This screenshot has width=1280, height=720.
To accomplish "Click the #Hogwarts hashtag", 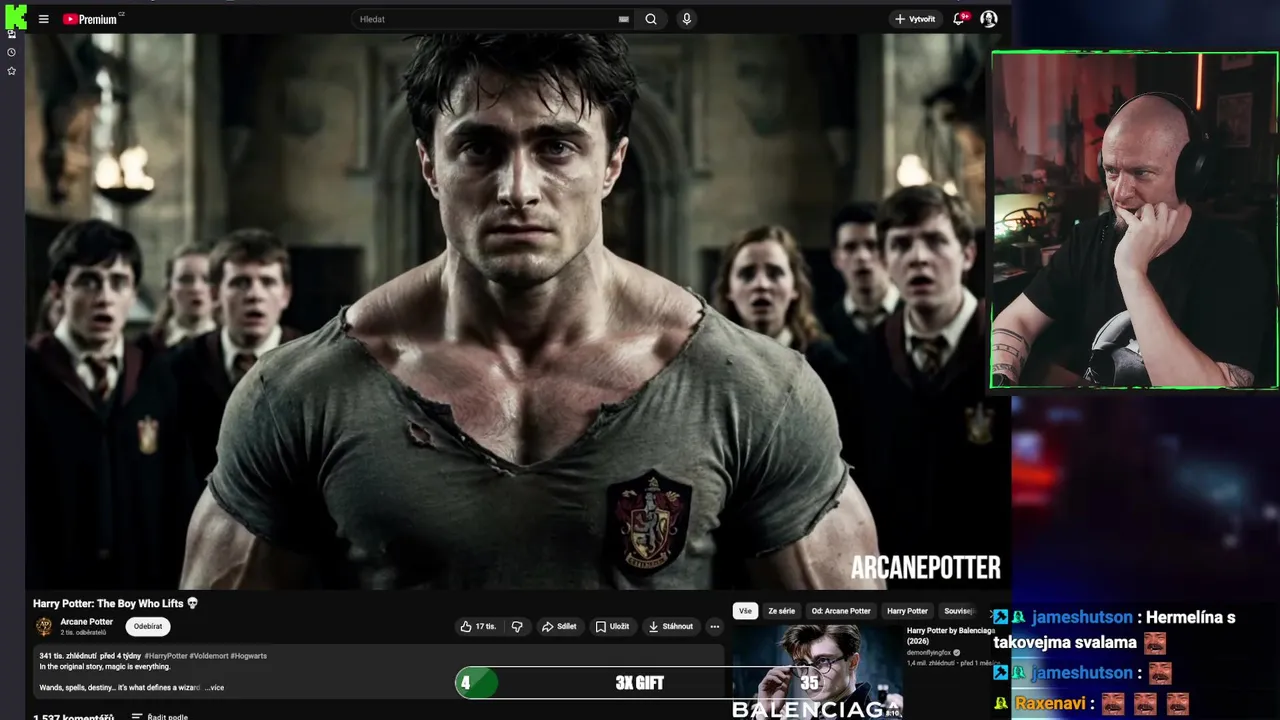I will point(249,656).
